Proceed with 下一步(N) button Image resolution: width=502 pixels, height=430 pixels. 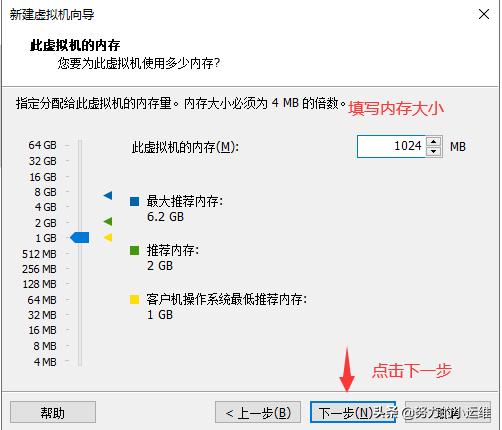(x=353, y=412)
